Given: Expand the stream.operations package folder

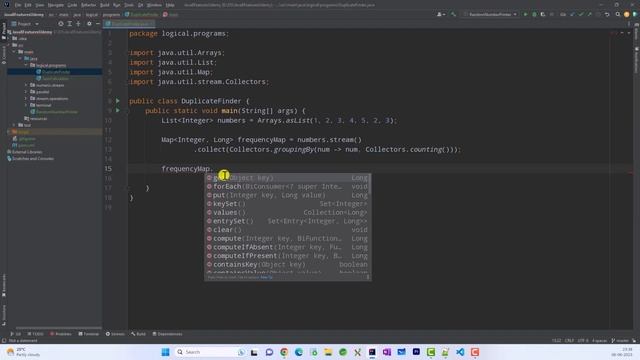Looking at the screenshot, I should point(26,98).
